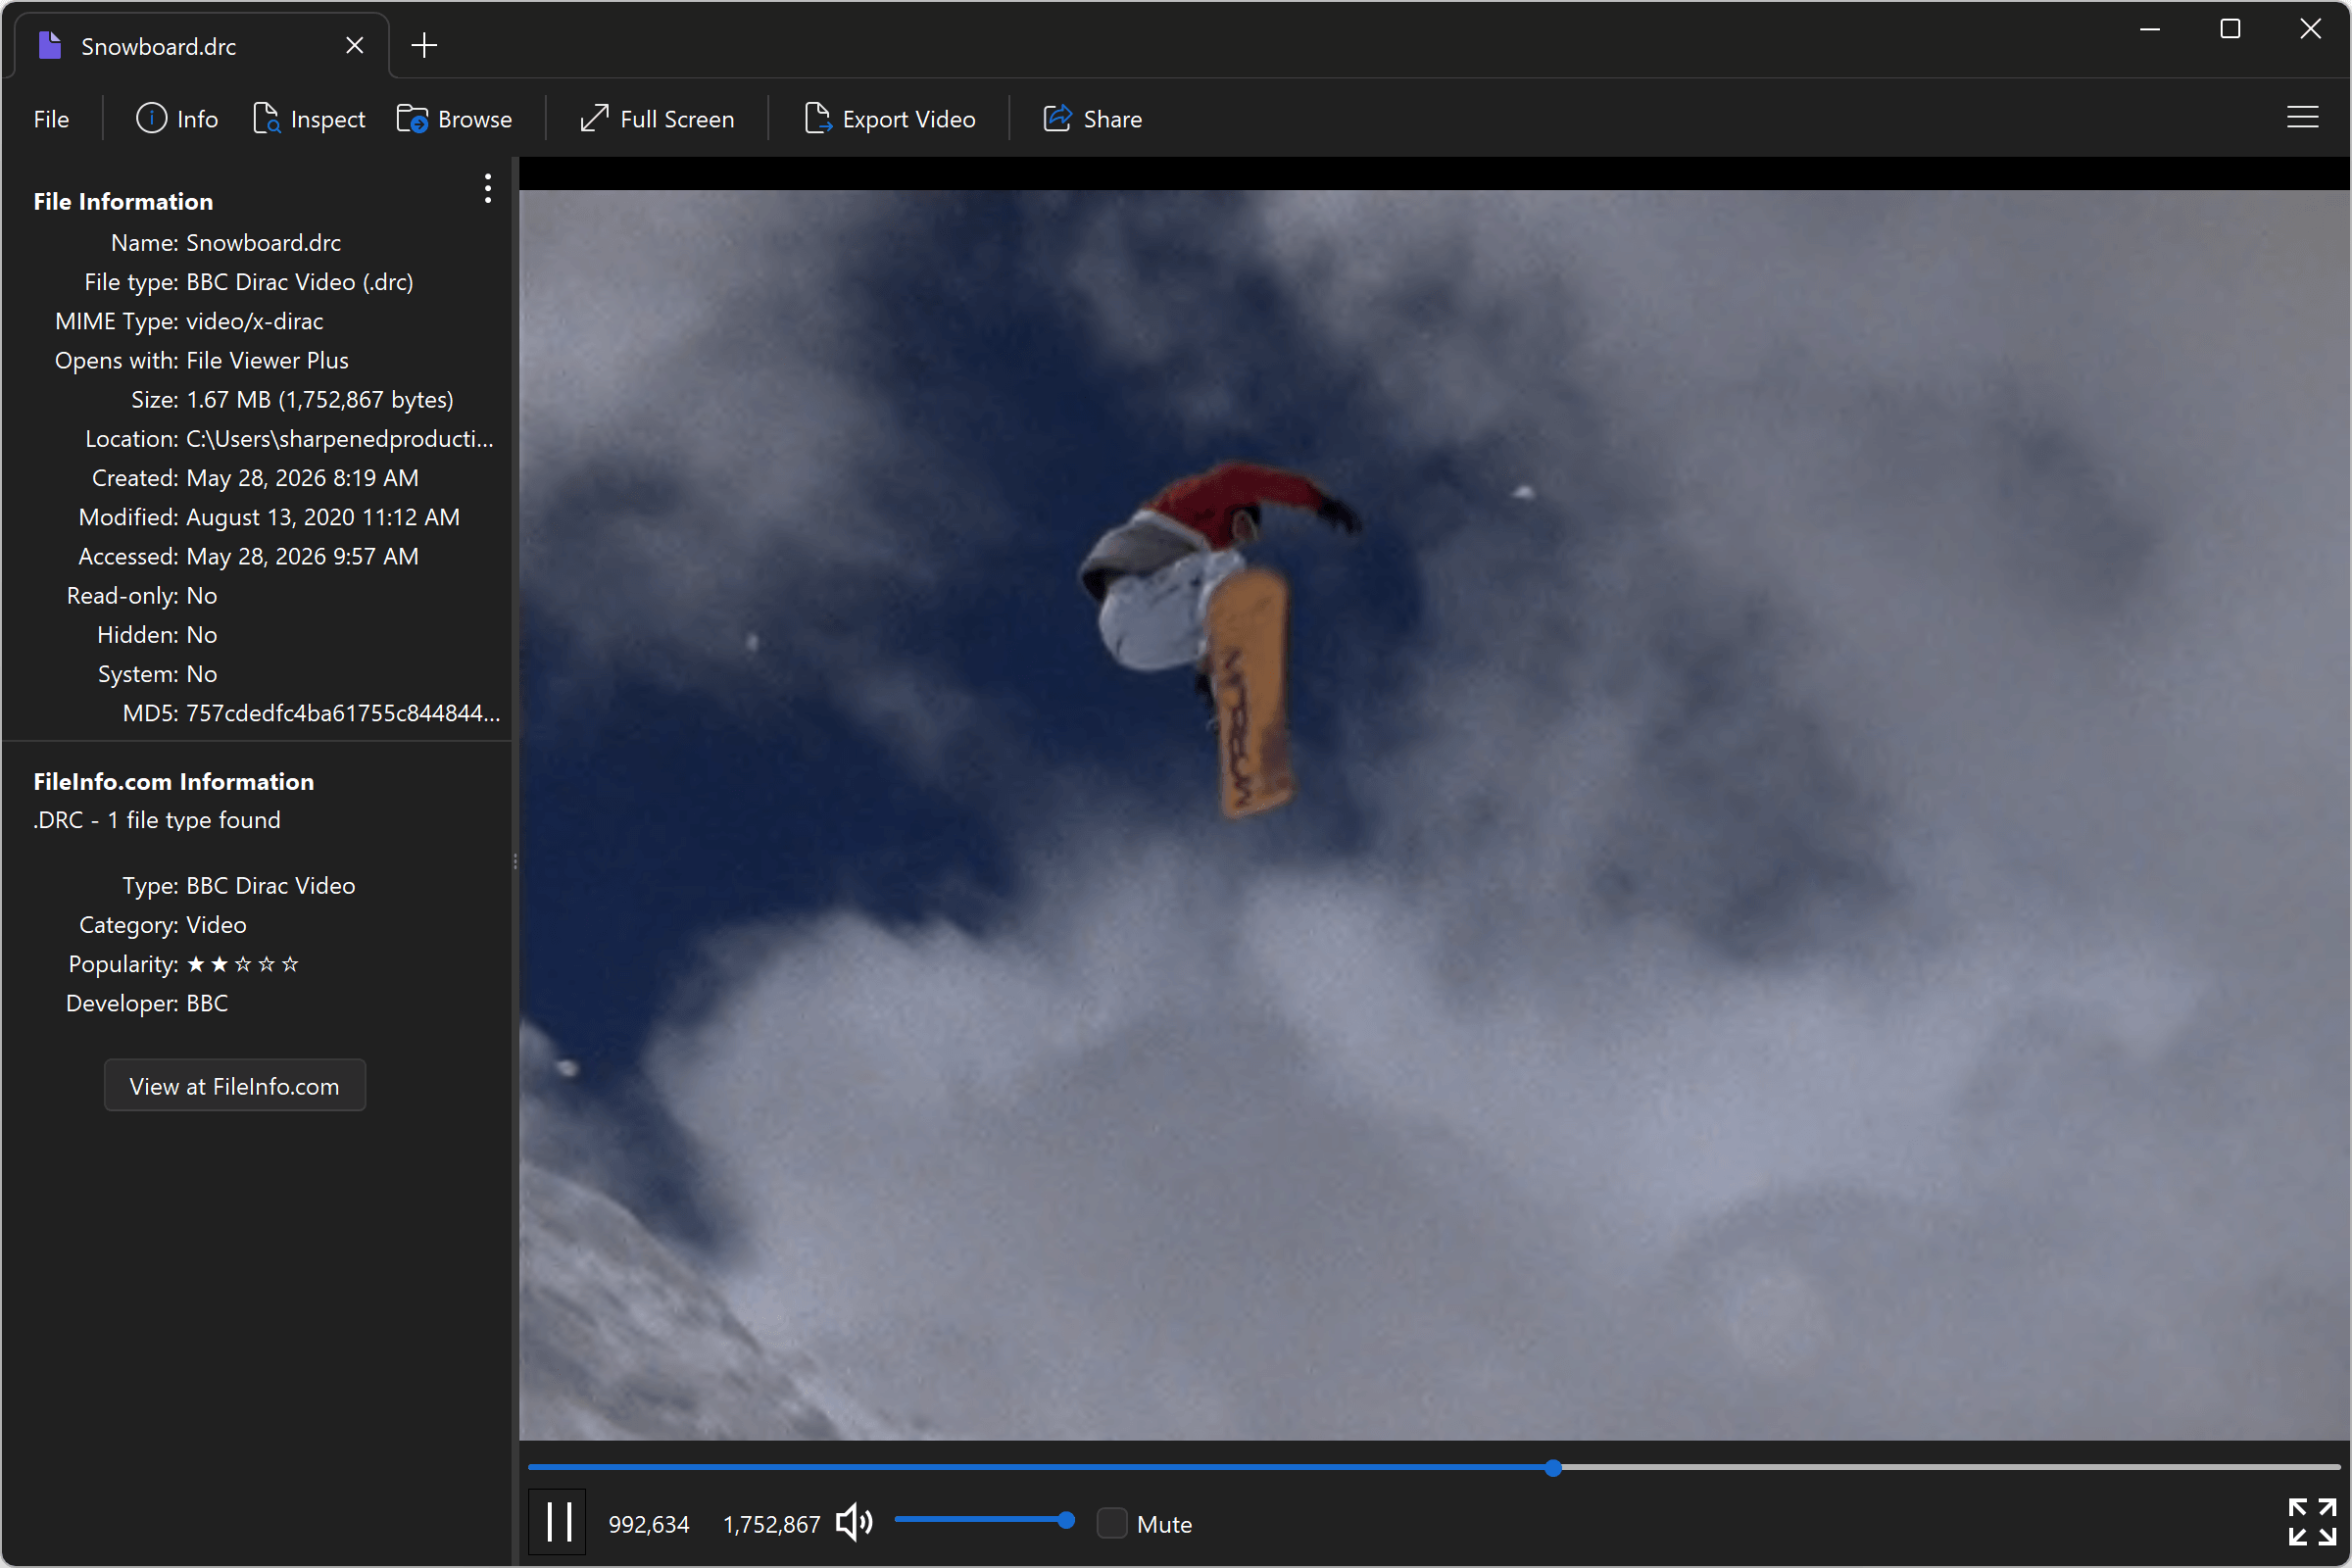Click the size value '1.67 MB (1,752,867 bytes)'
Screen dimensions: 2352x1568
click(319, 400)
